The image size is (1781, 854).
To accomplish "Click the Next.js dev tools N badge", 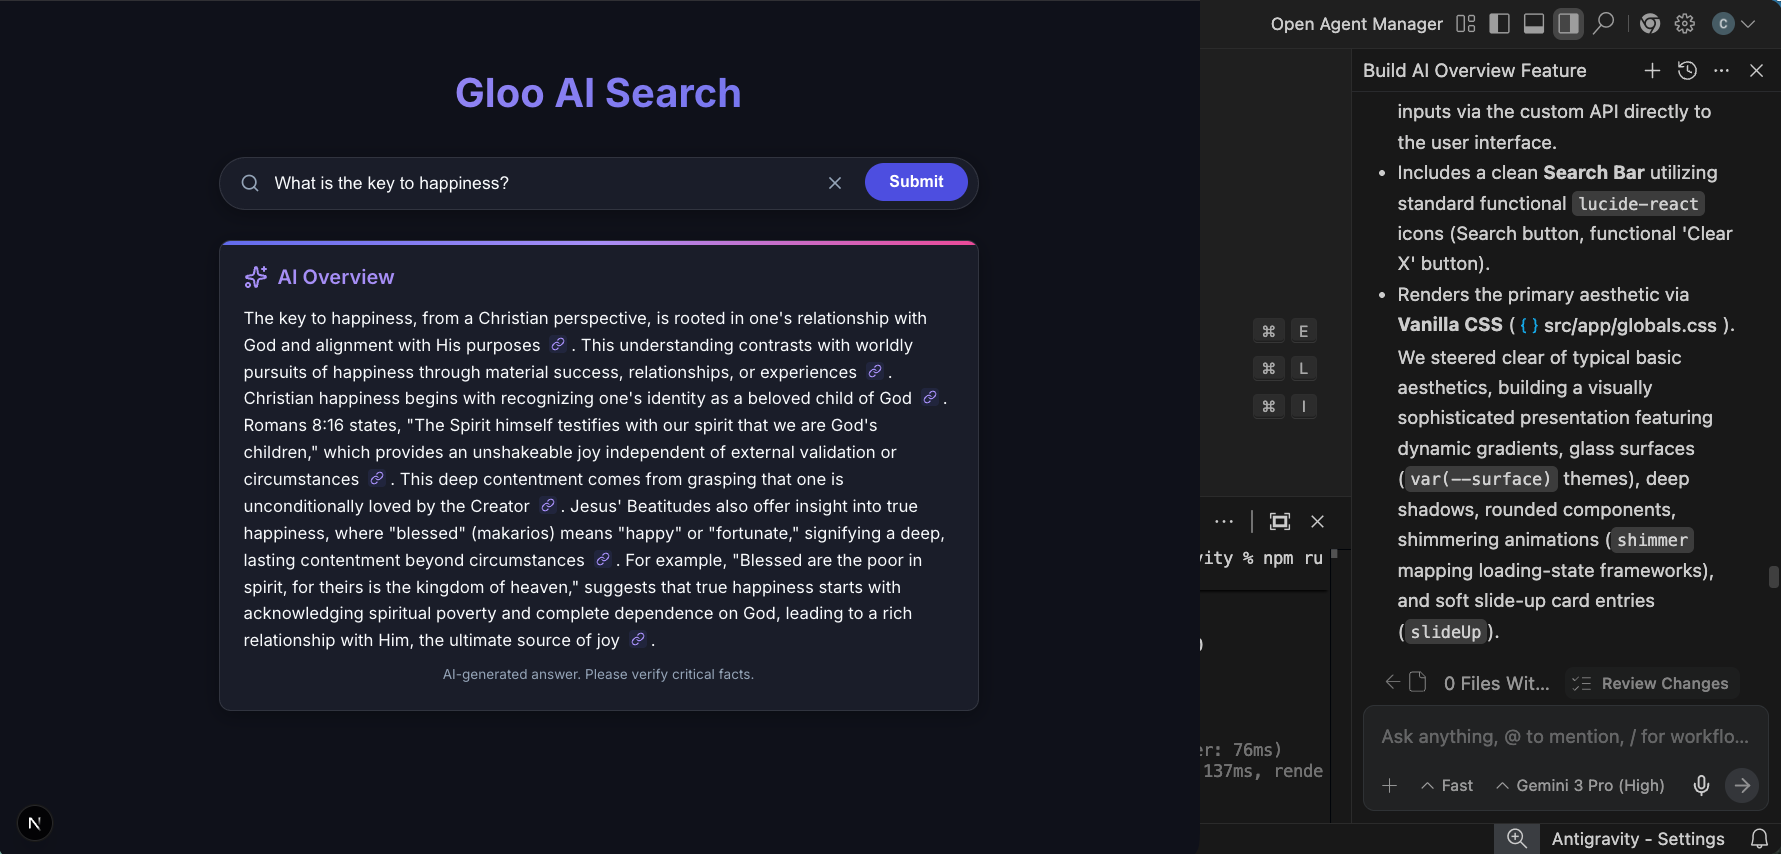I will tap(35, 823).
